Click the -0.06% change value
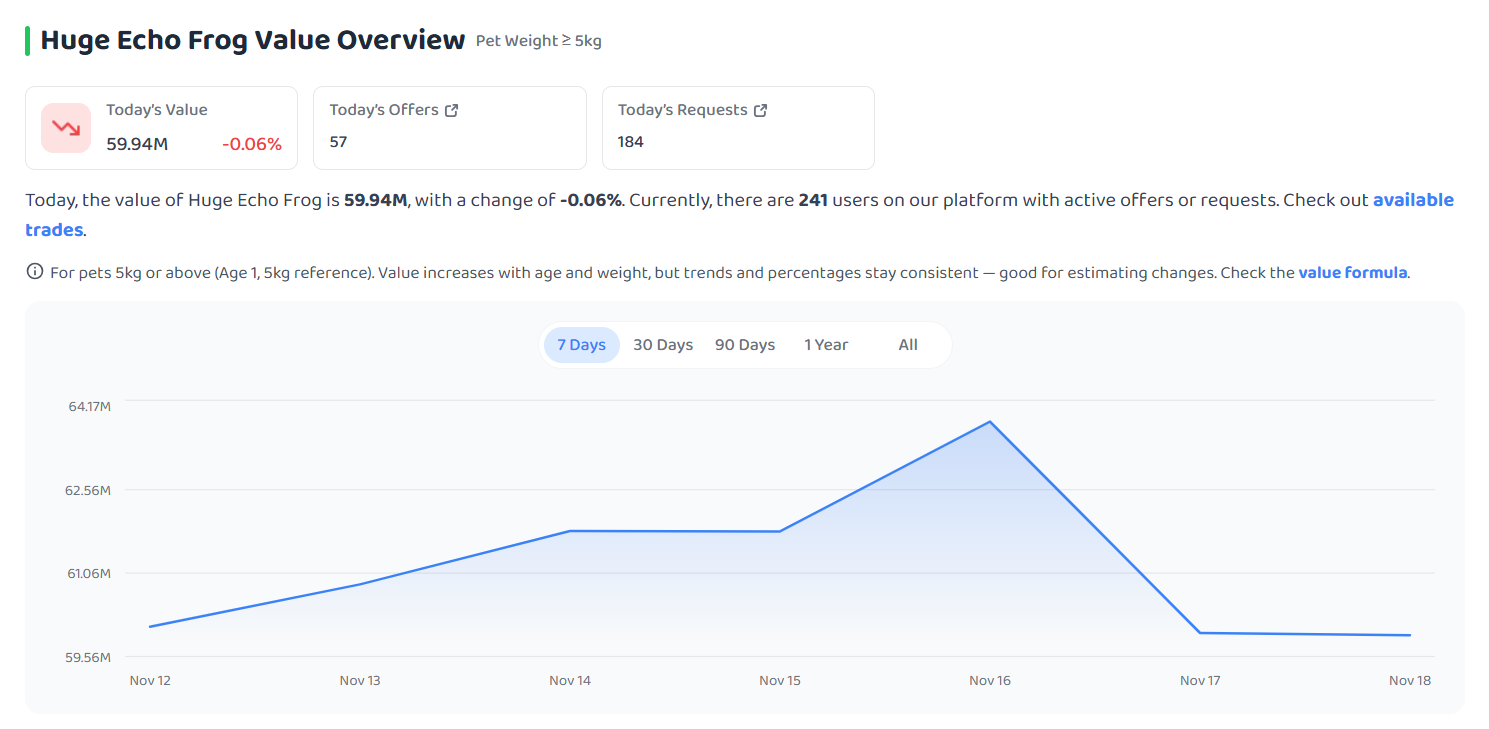Screen dimensions: 1489x729 pos(252,144)
